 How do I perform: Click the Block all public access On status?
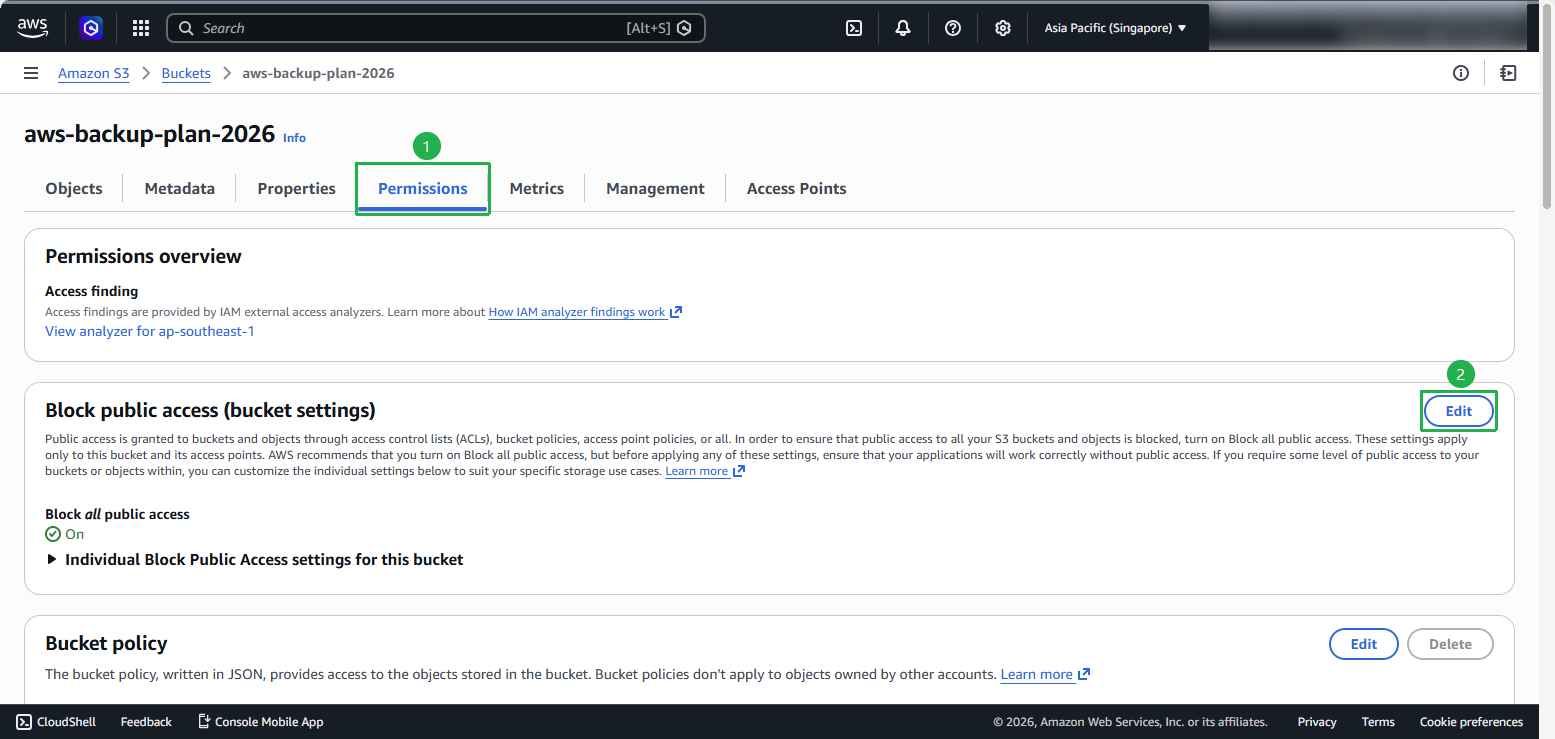[65, 534]
